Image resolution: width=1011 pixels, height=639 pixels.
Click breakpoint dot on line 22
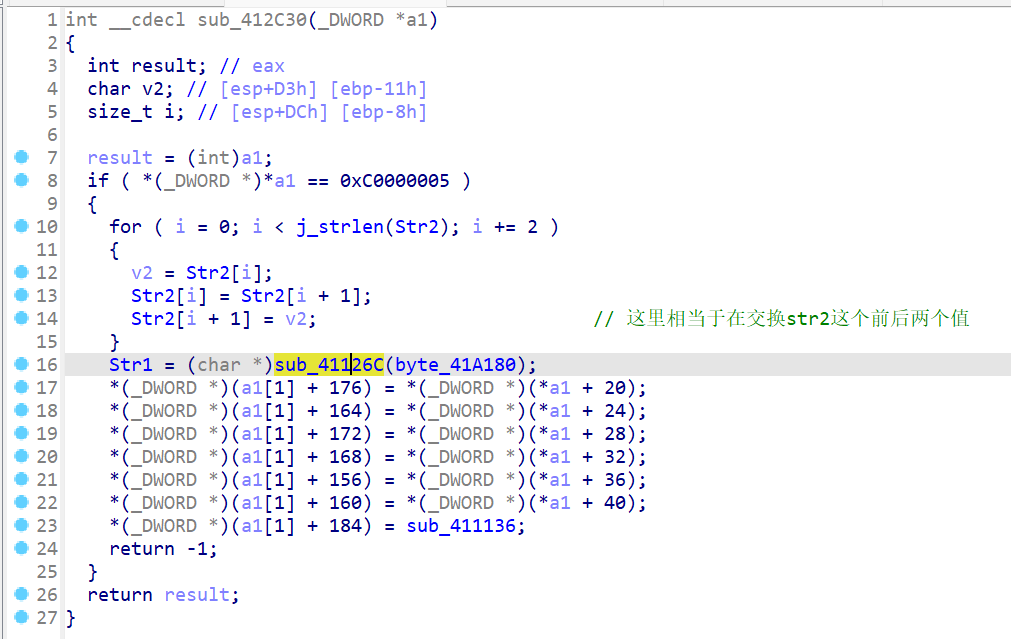pyautogui.click(x=21, y=502)
